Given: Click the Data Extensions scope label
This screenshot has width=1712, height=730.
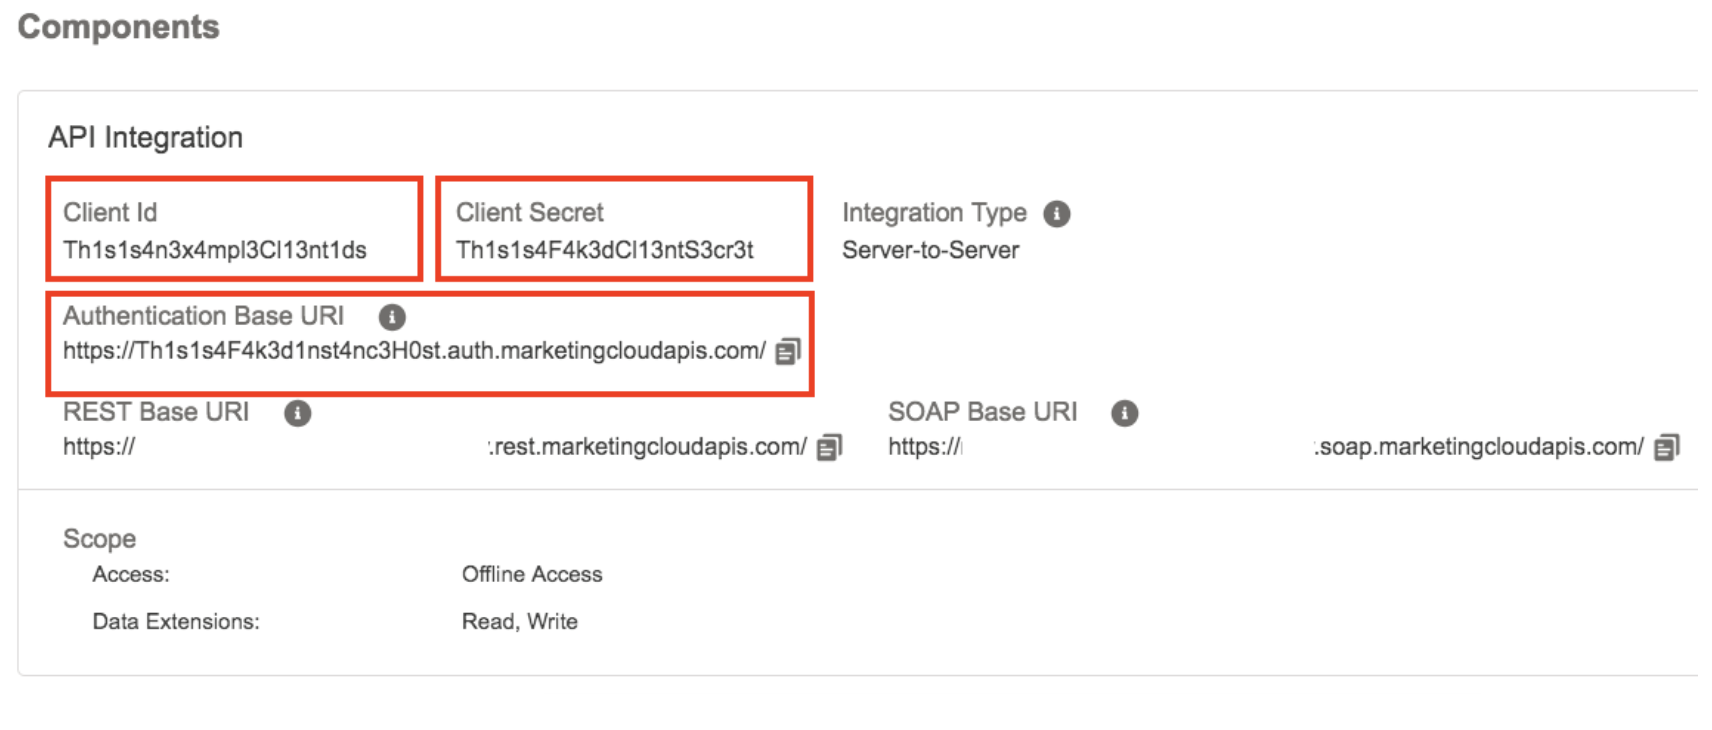Looking at the screenshot, I should pyautogui.click(x=175, y=621).
